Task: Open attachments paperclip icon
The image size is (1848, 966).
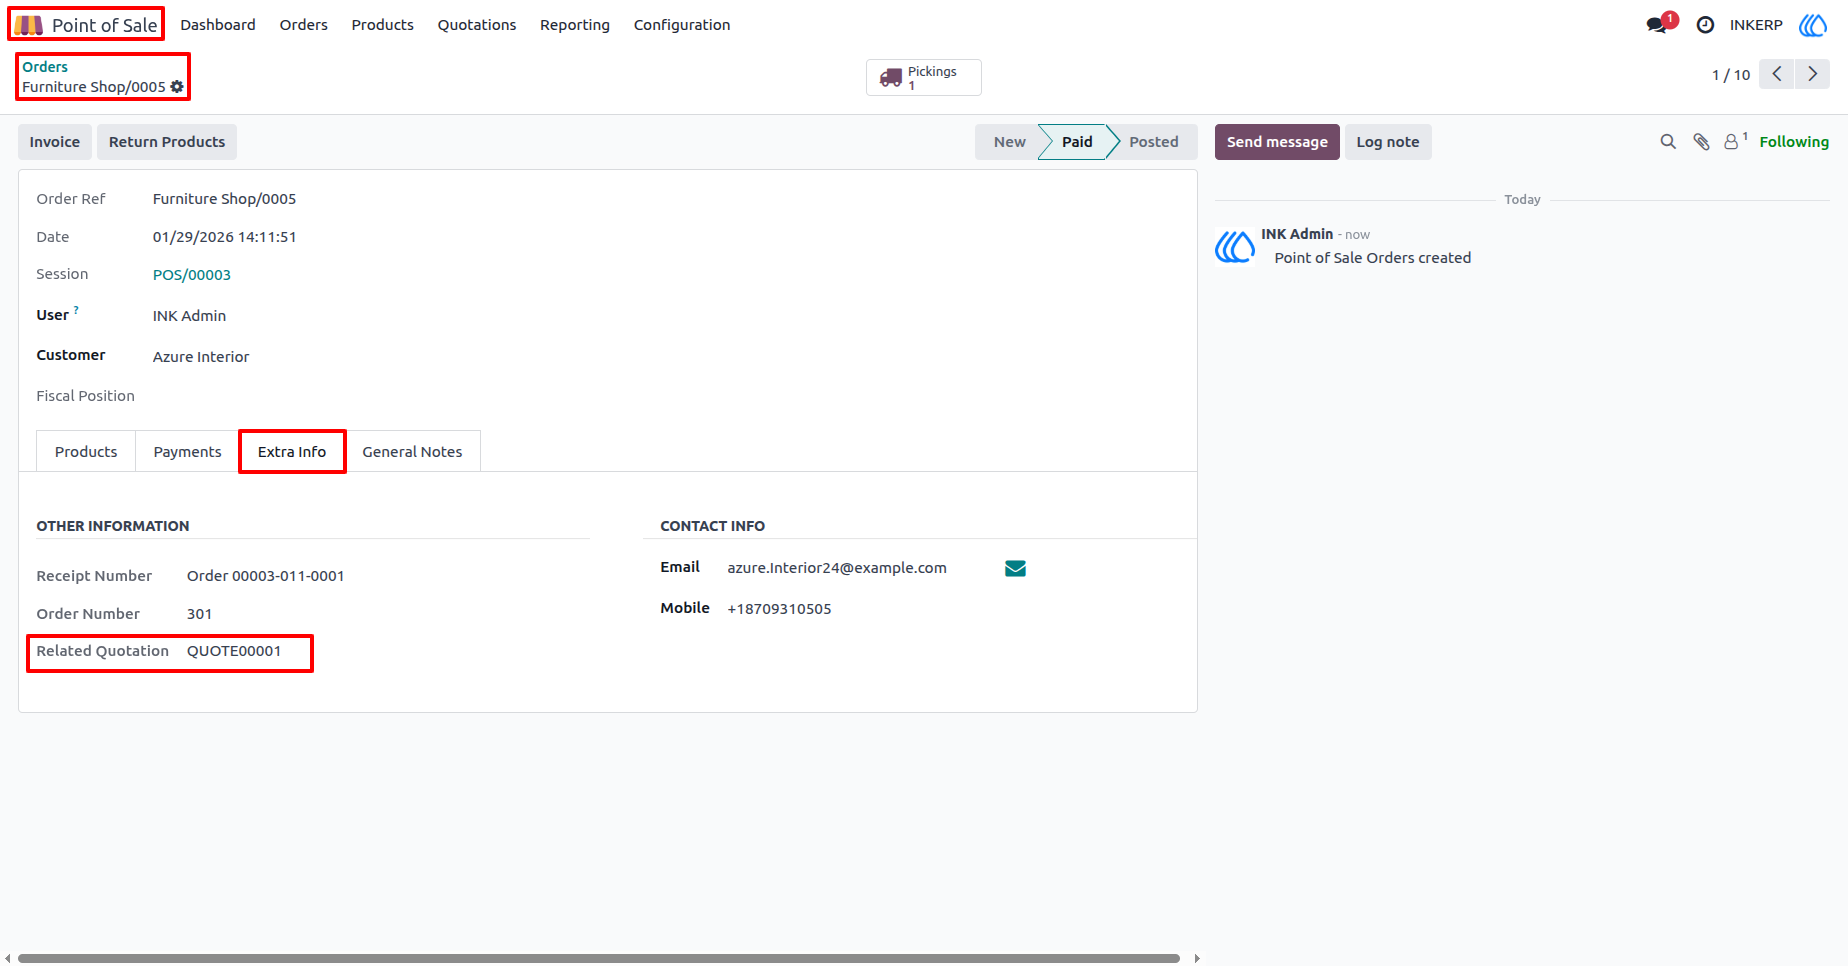Action: (x=1701, y=142)
